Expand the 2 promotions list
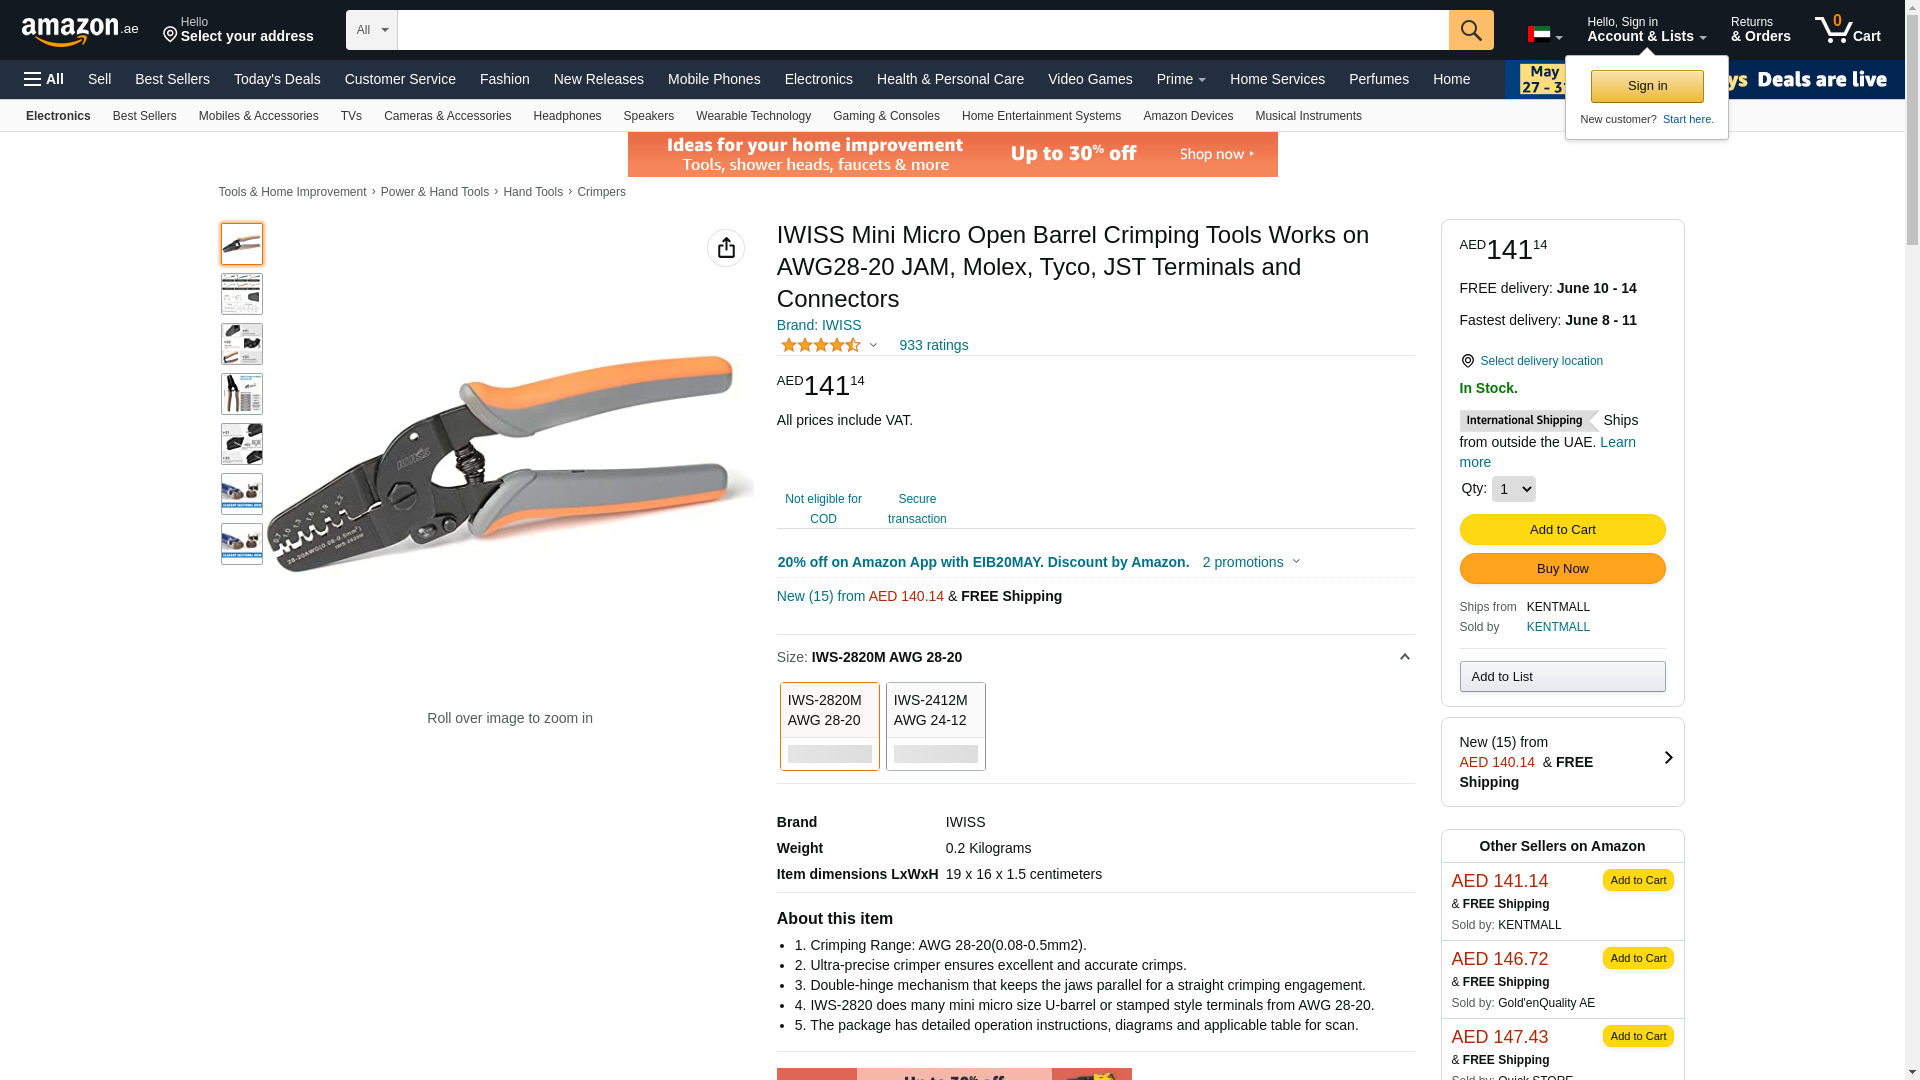This screenshot has width=1920, height=1080. [1251, 562]
